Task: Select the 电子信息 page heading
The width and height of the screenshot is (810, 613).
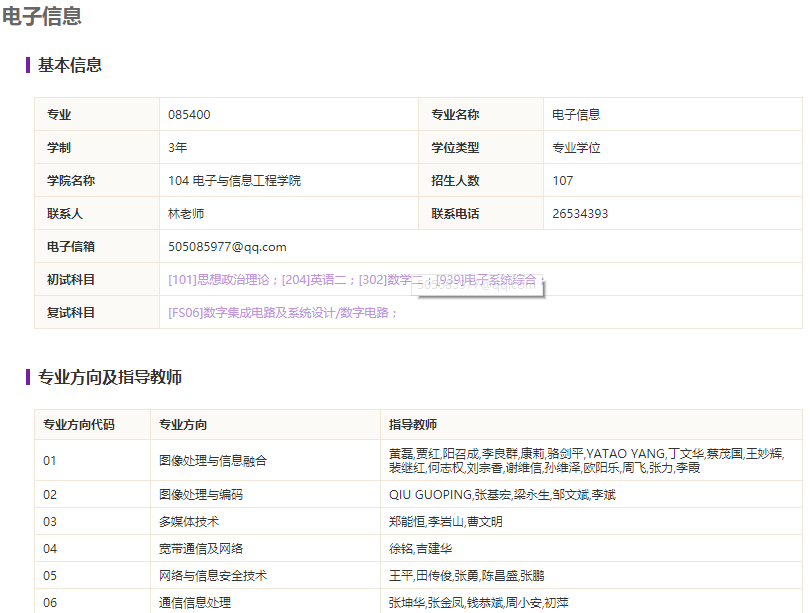Action: tap(42, 16)
